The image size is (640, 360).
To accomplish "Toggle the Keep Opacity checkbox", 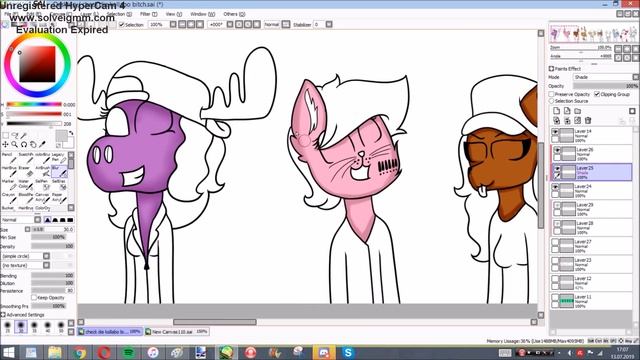I will (x=34, y=298).
